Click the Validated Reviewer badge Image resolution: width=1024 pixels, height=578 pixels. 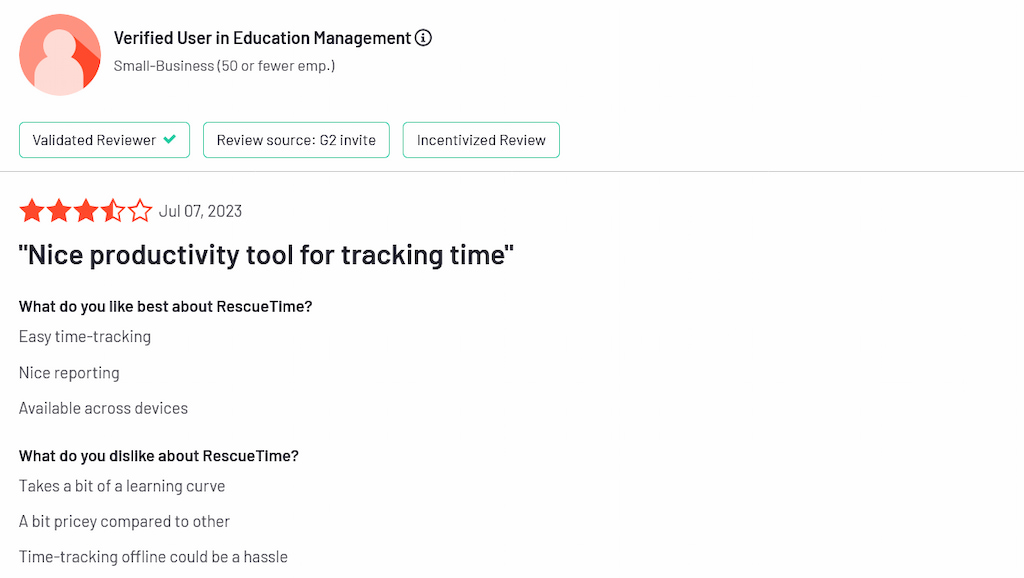click(104, 140)
